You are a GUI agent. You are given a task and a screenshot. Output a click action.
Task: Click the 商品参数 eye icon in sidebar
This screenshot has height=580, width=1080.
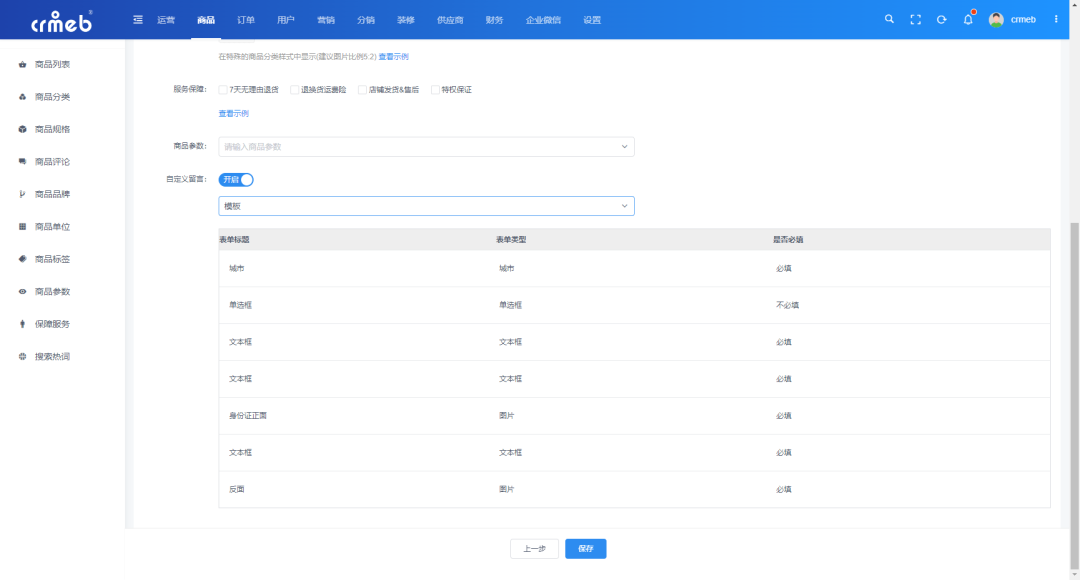tap(24, 291)
